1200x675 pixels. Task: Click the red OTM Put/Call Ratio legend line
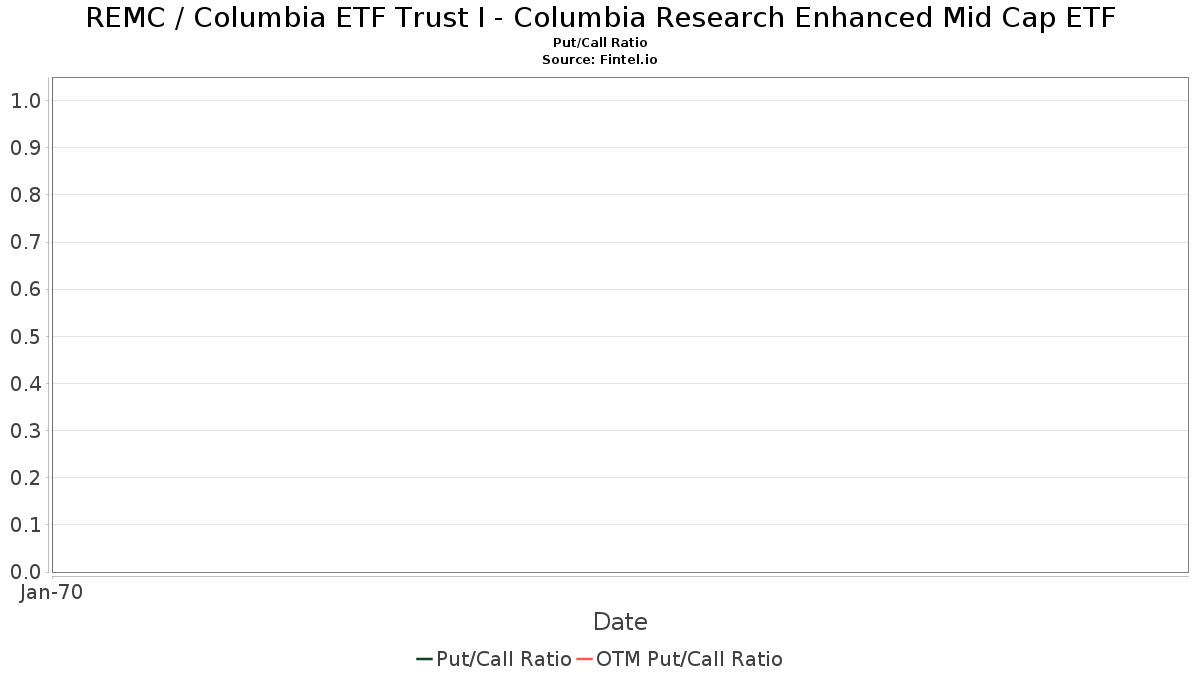click(x=584, y=659)
